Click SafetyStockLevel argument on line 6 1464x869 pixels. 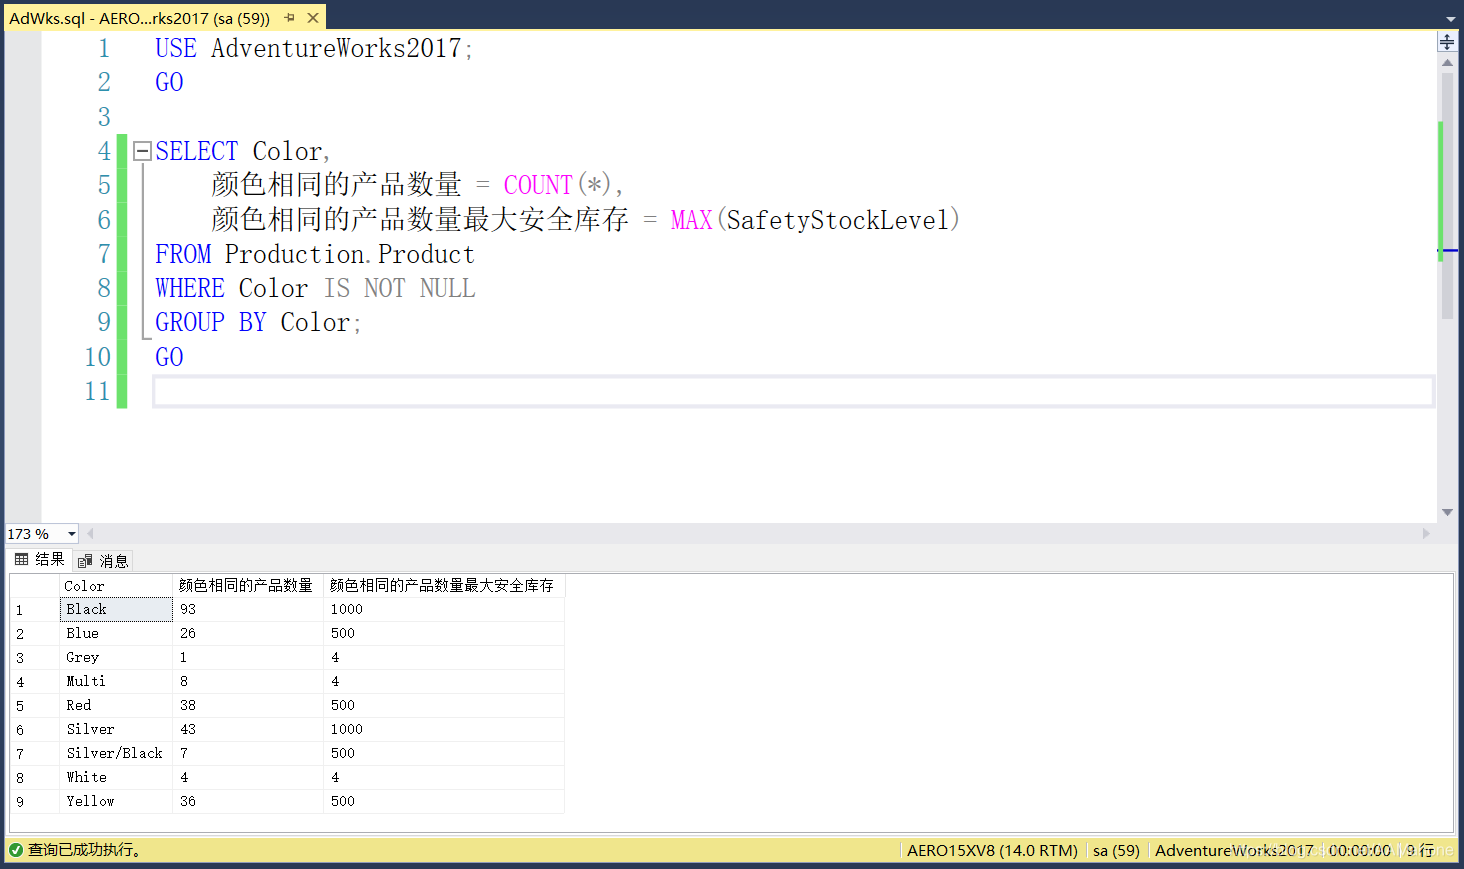pyautogui.click(x=837, y=220)
